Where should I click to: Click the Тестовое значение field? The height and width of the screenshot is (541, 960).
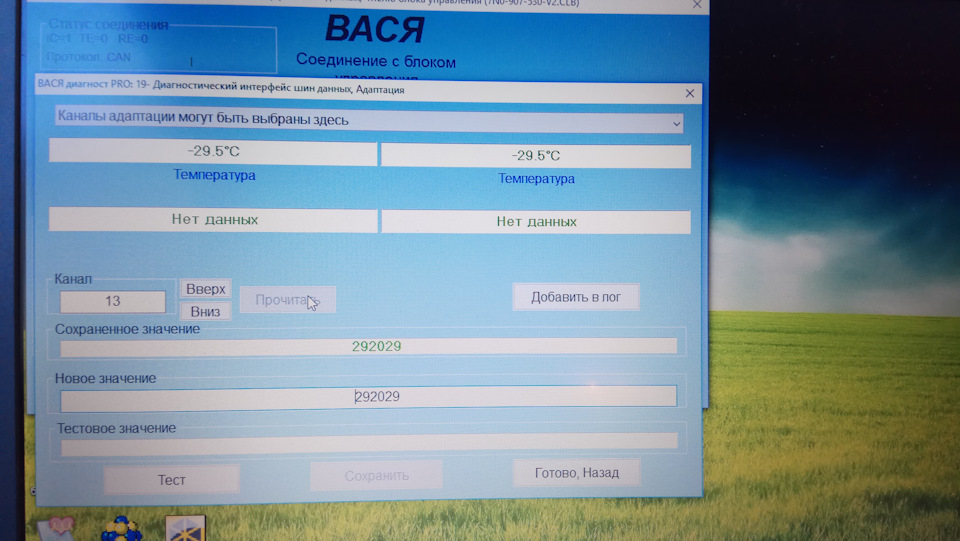point(369,443)
